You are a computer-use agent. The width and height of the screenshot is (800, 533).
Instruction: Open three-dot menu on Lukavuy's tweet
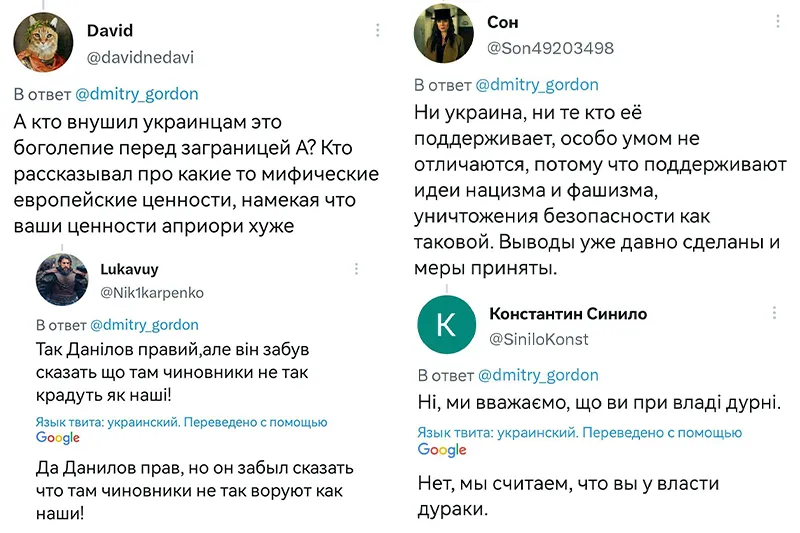pyautogui.click(x=356, y=269)
